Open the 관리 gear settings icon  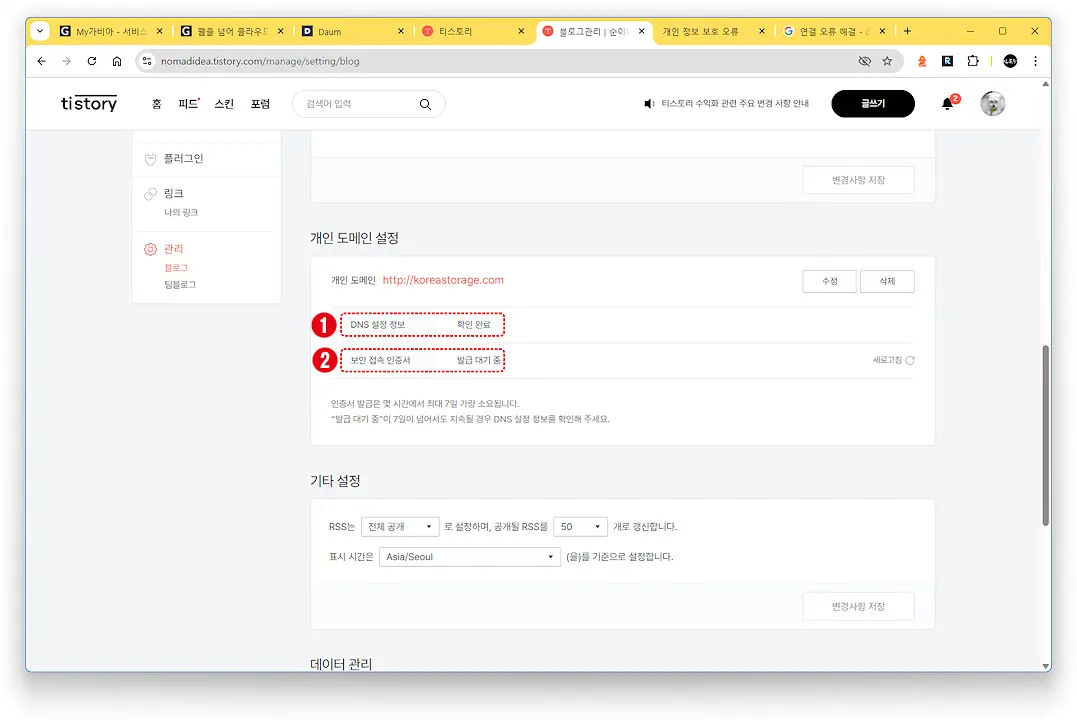coord(152,248)
